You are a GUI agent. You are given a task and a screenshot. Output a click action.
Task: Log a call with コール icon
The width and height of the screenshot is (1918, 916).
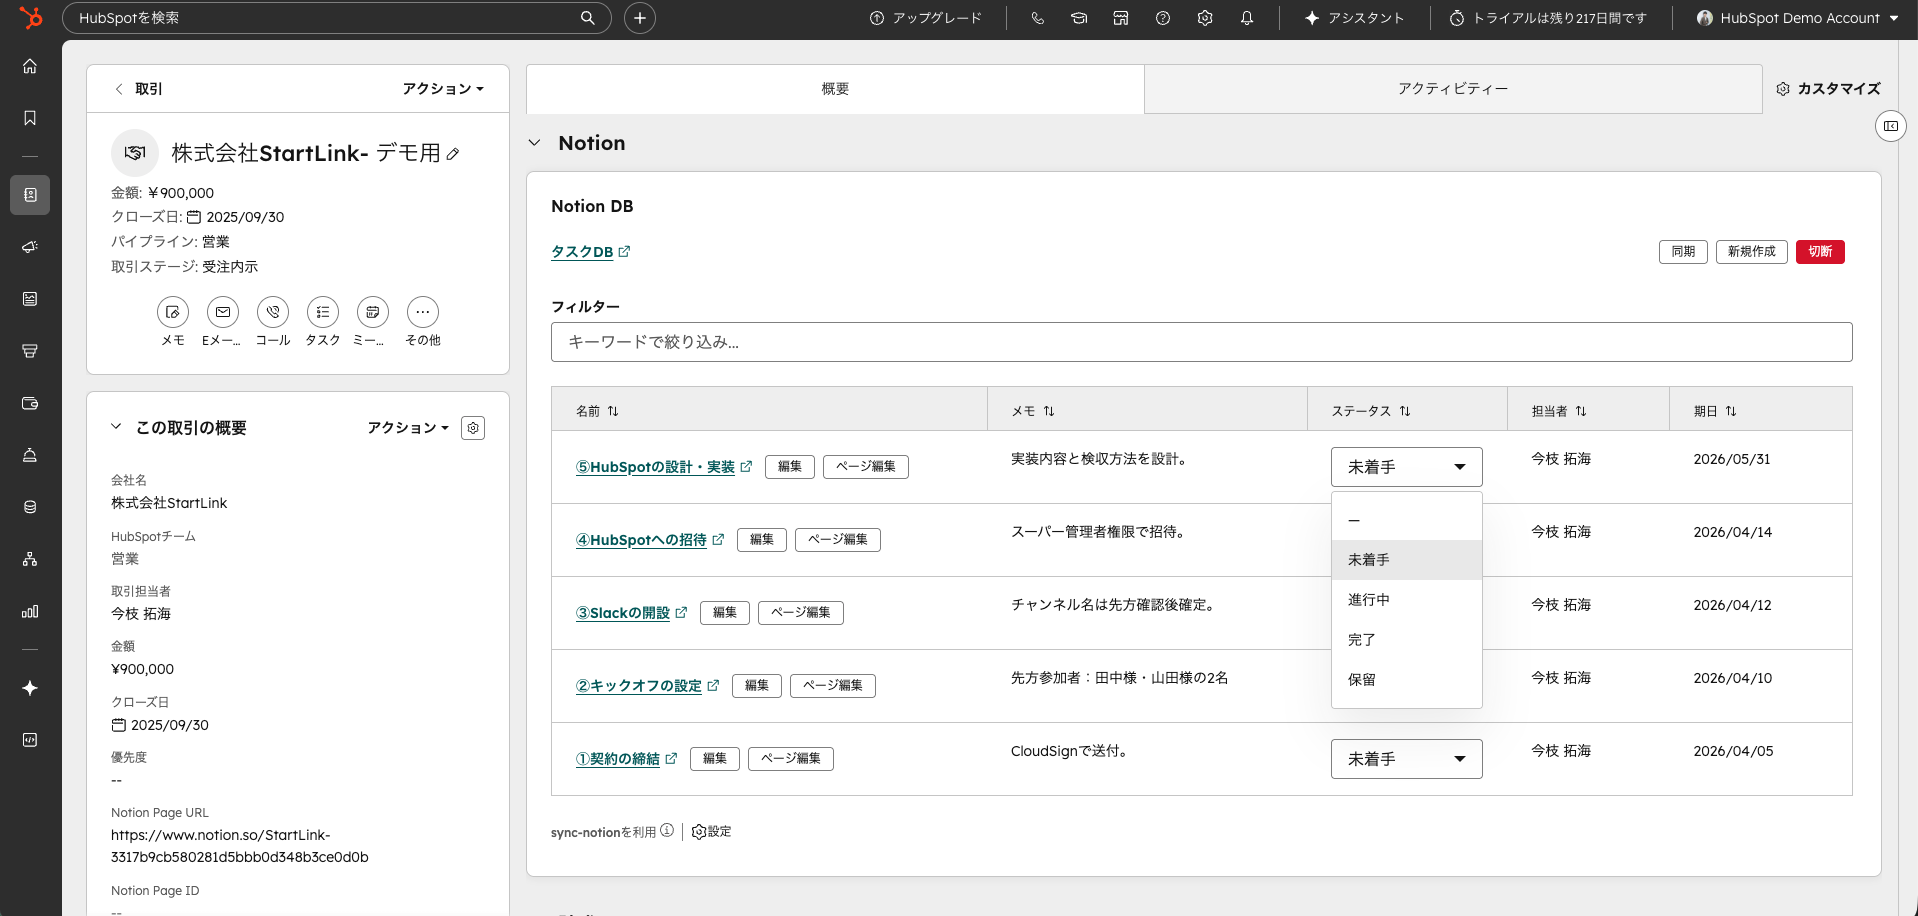273,312
